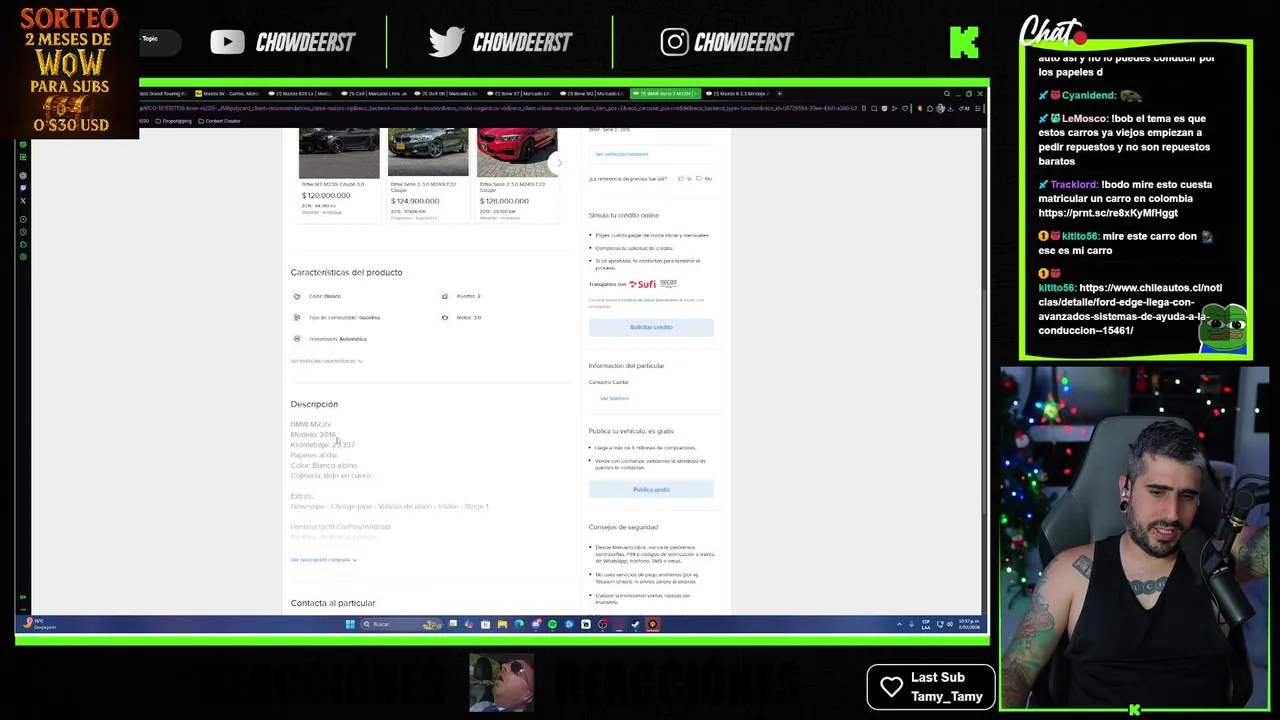The width and height of the screenshot is (1280, 720).
Task: Click the Color: Blanco characteristic icon
Action: pyautogui.click(x=296, y=296)
